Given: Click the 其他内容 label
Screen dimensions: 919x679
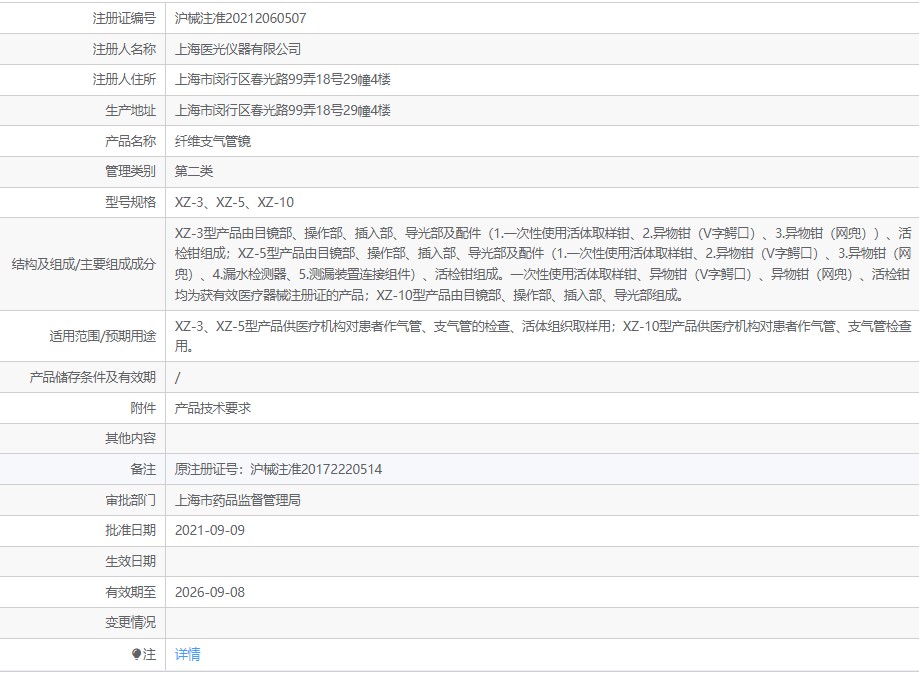Looking at the screenshot, I should pyautogui.click(x=131, y=439).
